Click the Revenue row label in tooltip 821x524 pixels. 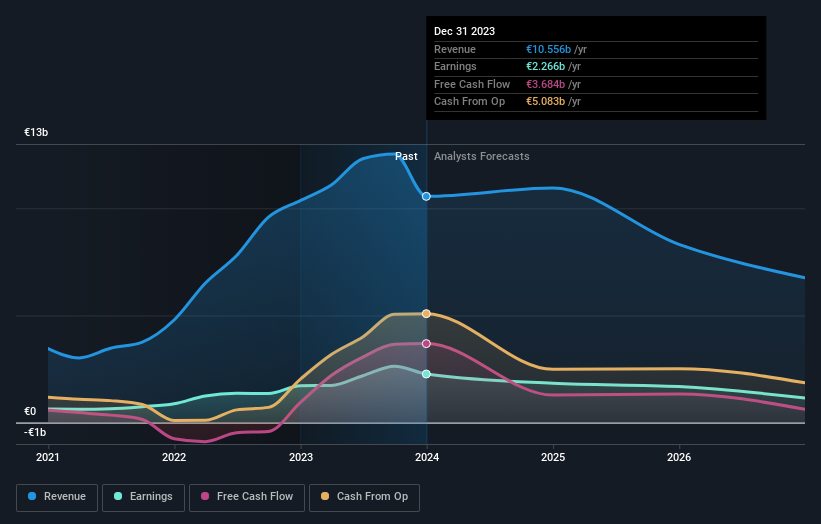[x=455, y=49]
